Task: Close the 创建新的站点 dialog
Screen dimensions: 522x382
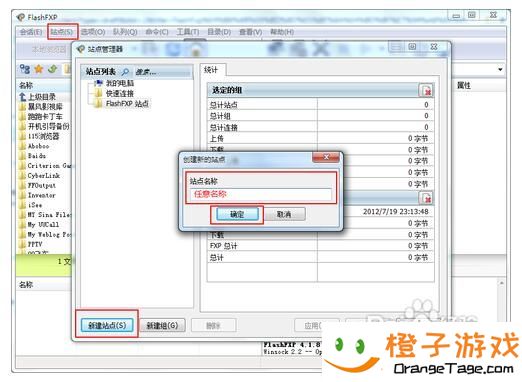Action: click(326, 157)
